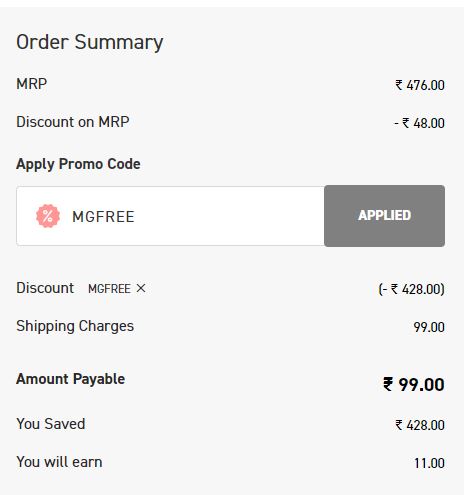Click the 11.00 earned points value
The height and width of the screenshot is (495, 464).
pyautogui.click(x=429, y=463)
